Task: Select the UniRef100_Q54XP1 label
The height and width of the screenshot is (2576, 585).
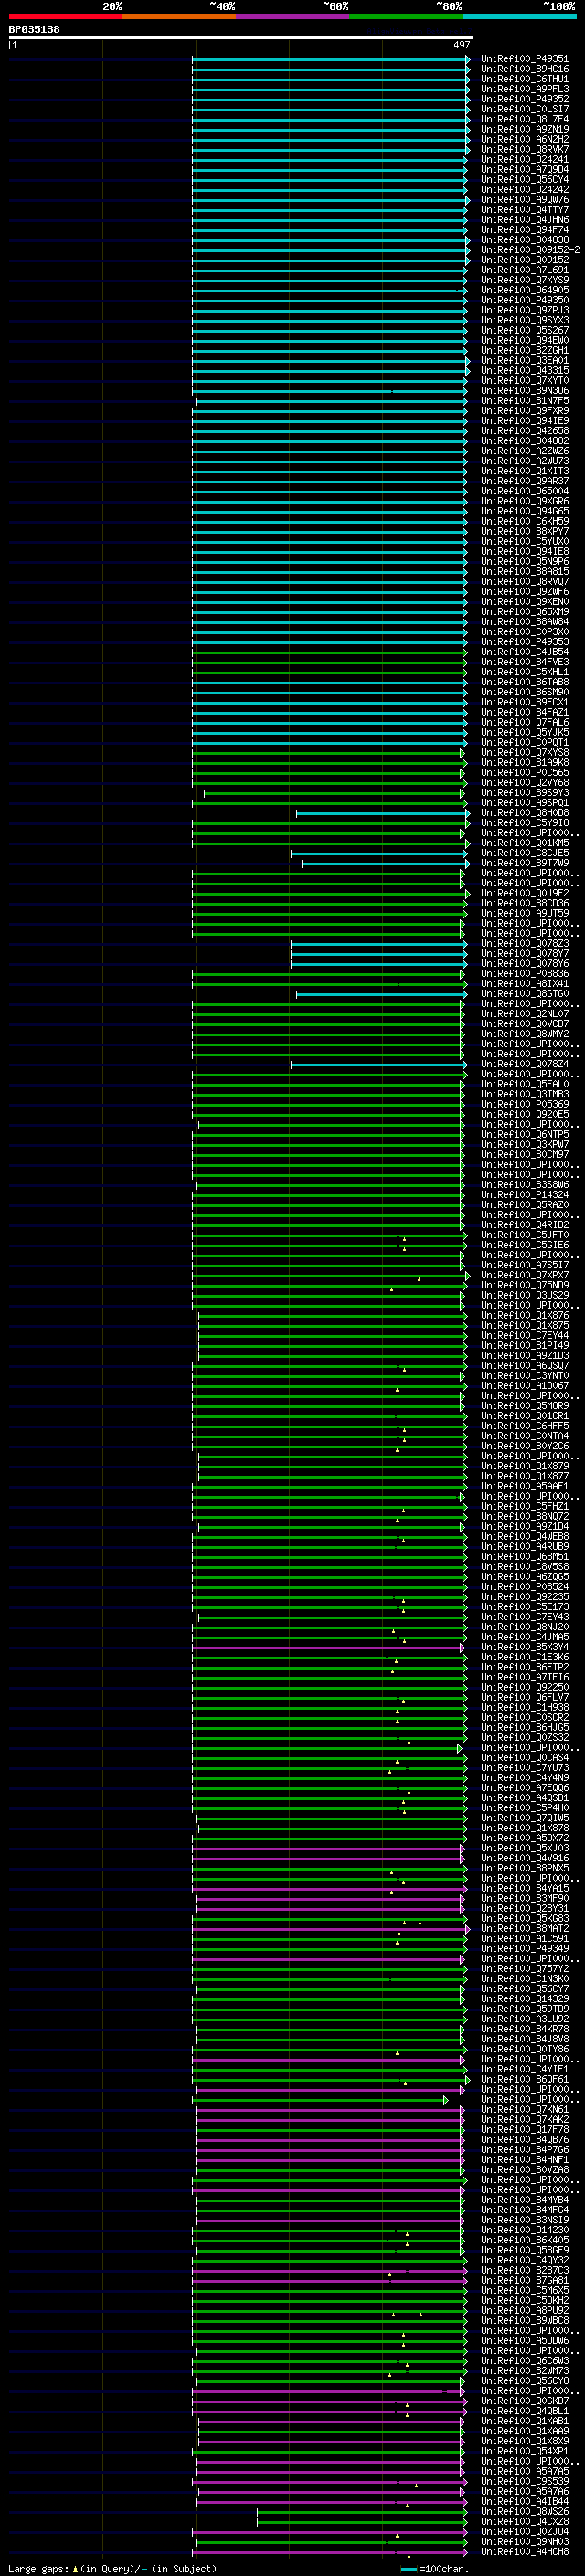Action: click(524, 2452)
